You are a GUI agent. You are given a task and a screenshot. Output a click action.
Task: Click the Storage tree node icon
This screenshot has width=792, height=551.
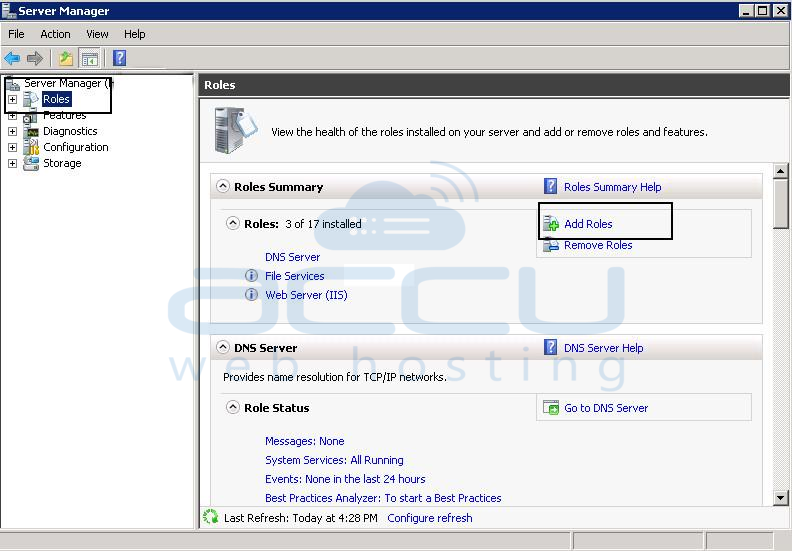pyautogui.click(x=31, y=163)
